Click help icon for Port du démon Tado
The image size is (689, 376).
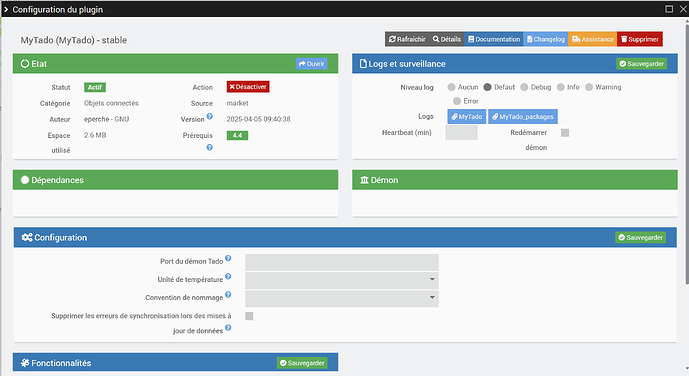tap(228, 258)
